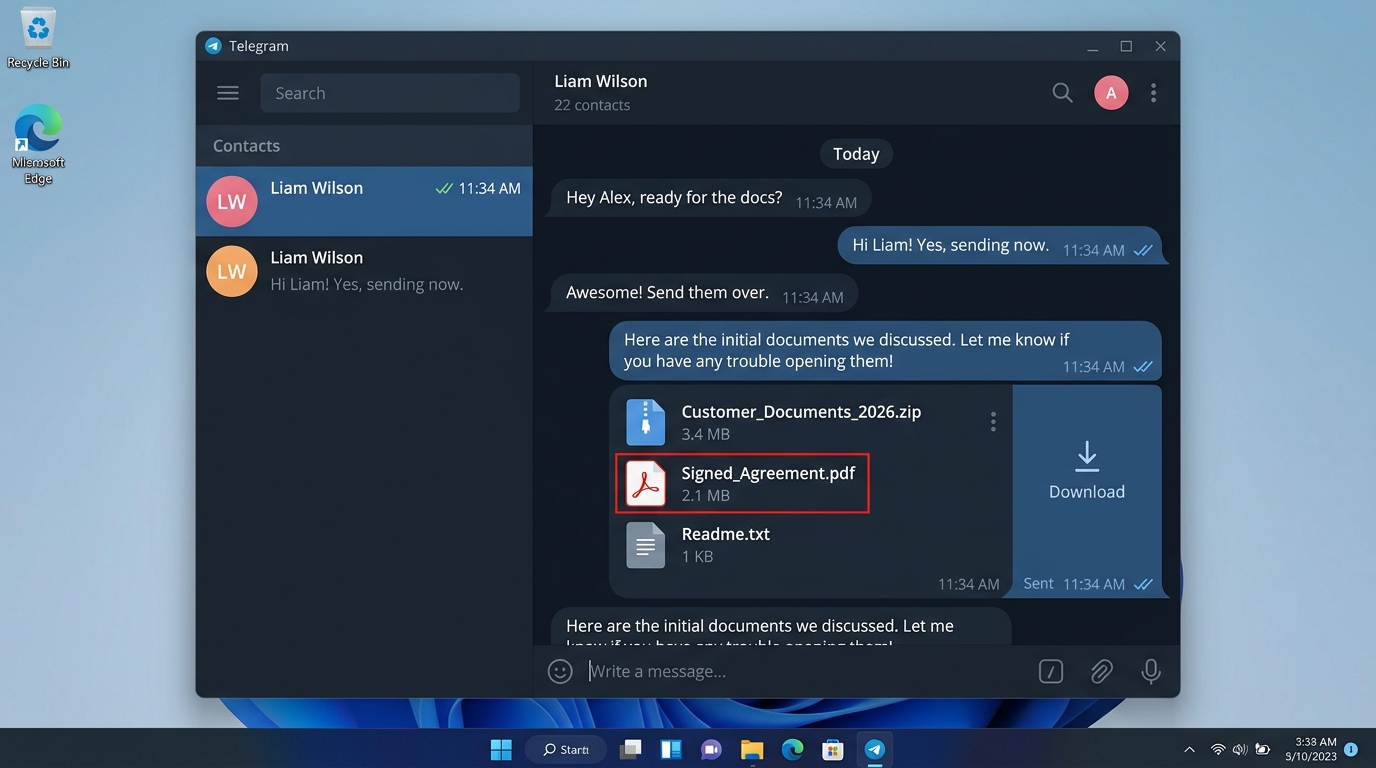Click the Contacts section heading
This screenshot has width=1376, height=768.
coord(246,146)
